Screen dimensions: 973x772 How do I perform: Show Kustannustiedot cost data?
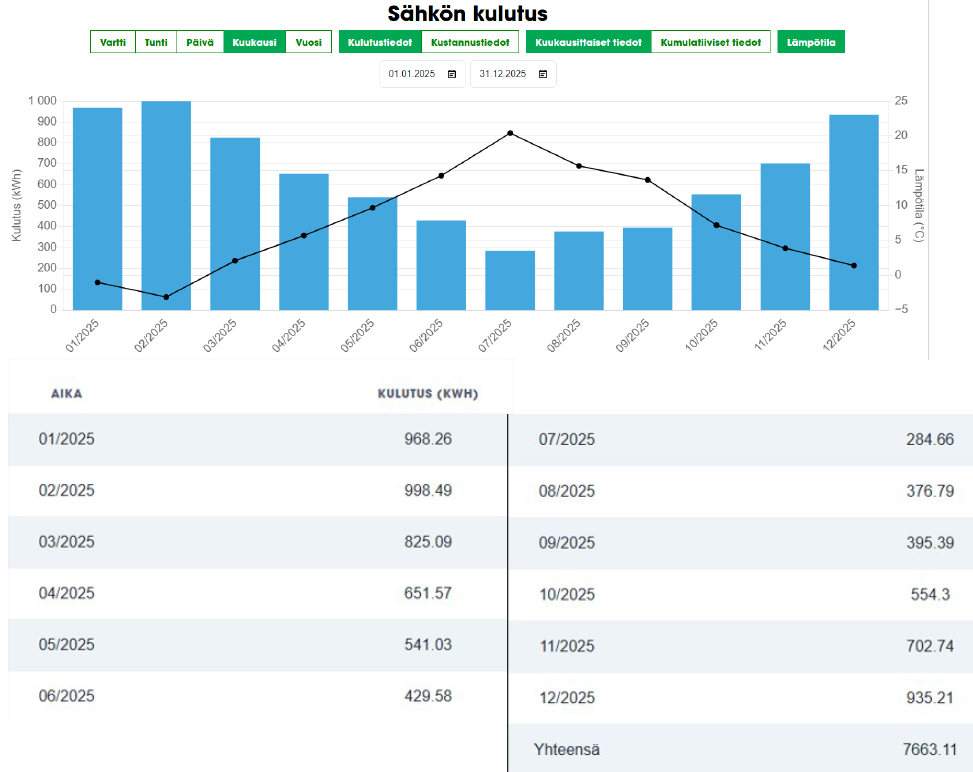pos(470,42)
